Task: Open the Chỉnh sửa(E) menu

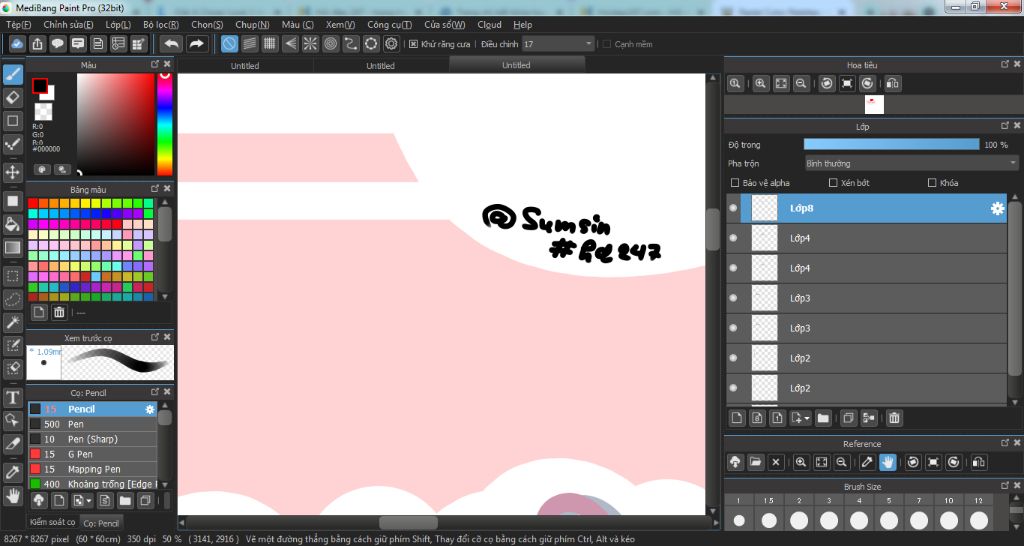Action: [x=68, y=25]
